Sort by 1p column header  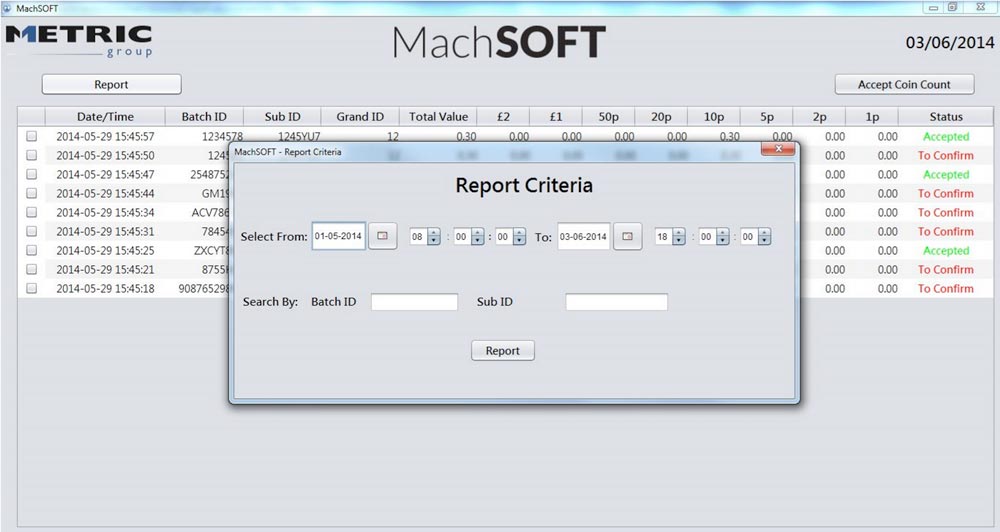[872, 117]
